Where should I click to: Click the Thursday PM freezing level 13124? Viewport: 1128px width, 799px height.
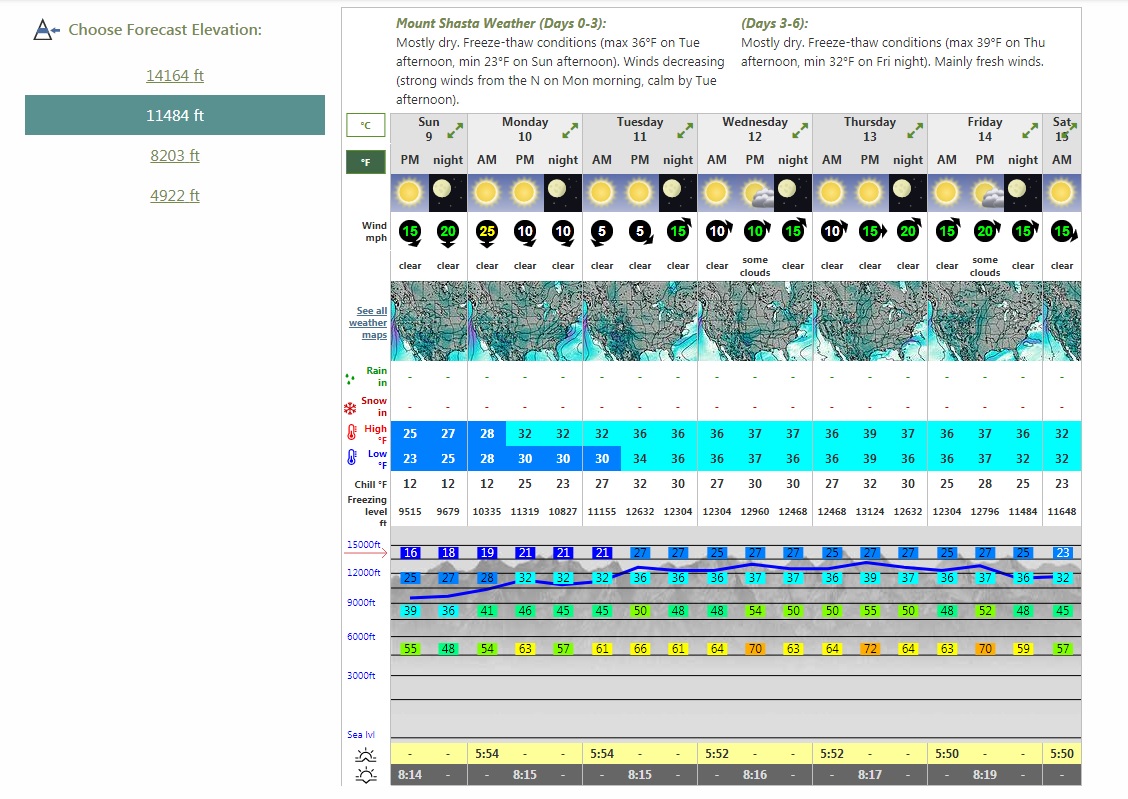pyautogui.click(x=870, y=511)
